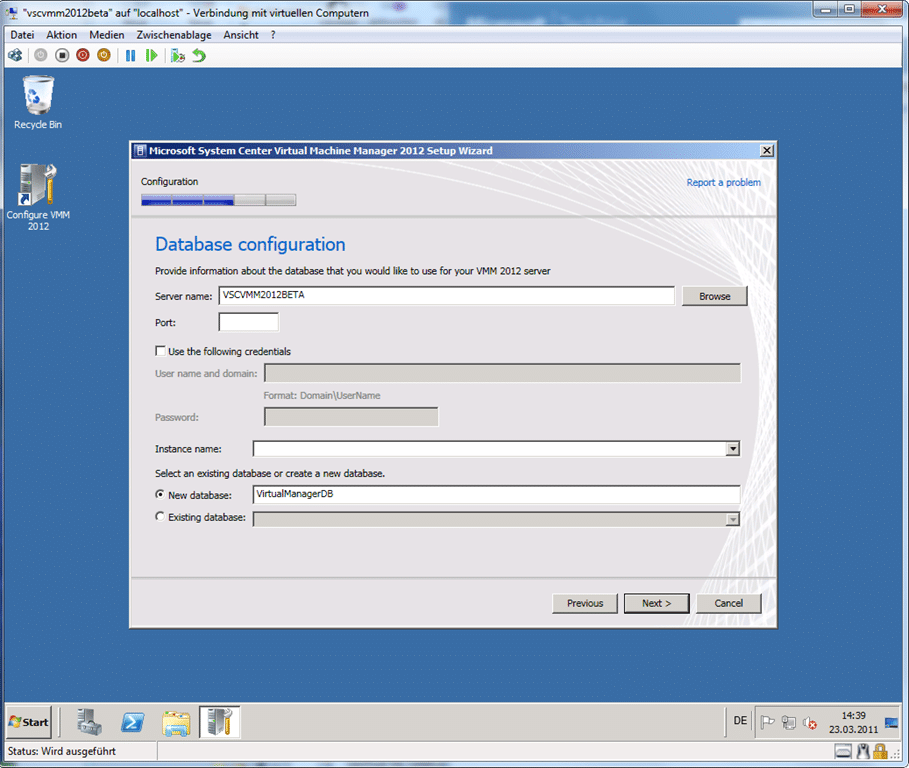
Task: Click the Report a problem link
Action: 723,183
